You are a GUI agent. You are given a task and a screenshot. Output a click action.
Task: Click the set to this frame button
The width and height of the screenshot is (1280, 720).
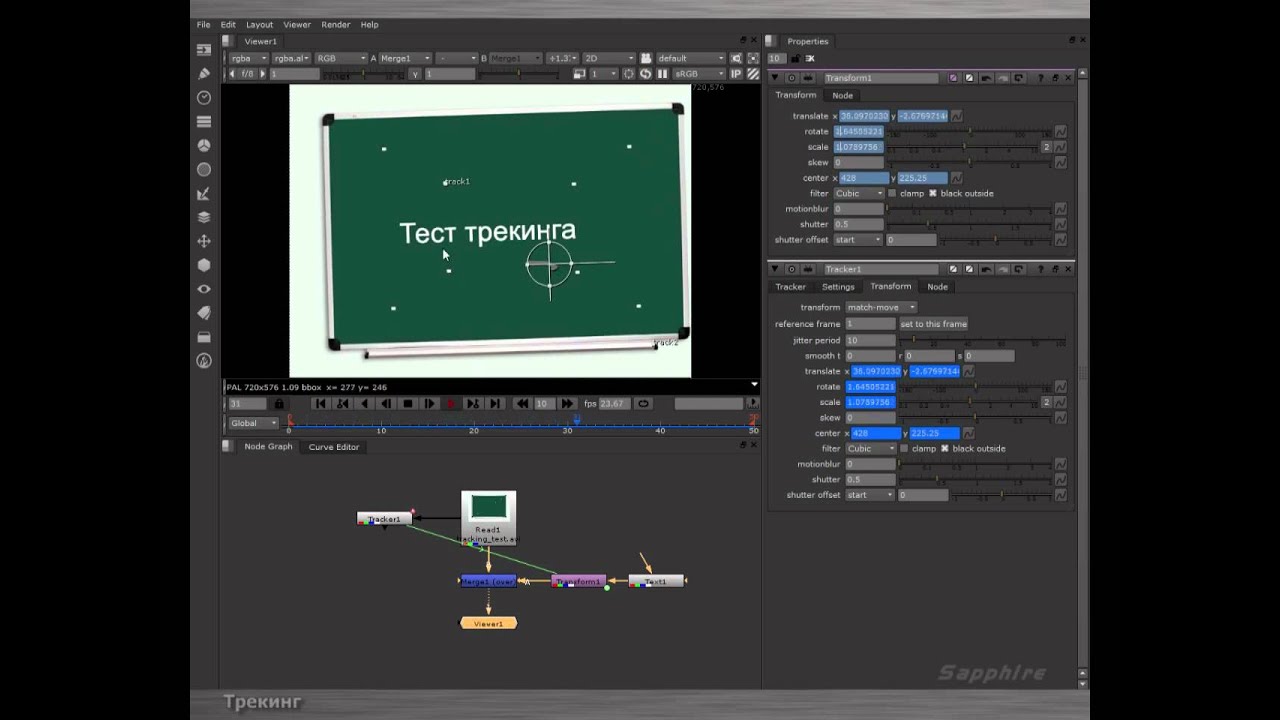point(933,324)
